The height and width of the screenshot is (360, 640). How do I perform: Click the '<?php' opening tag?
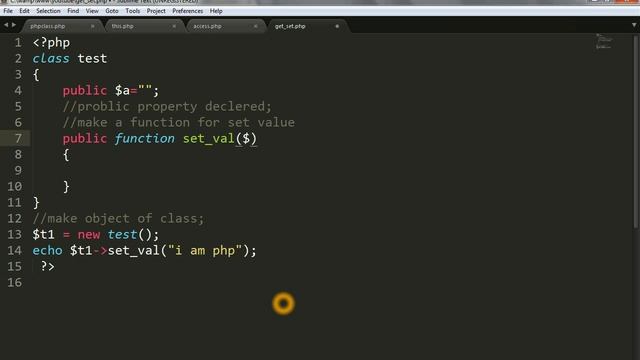click(x=51, y=43)
